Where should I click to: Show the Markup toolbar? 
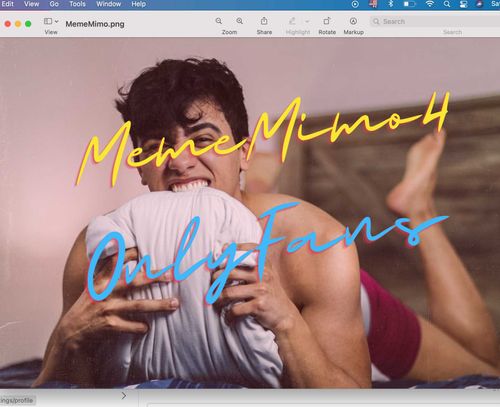(x=353, y=21)
